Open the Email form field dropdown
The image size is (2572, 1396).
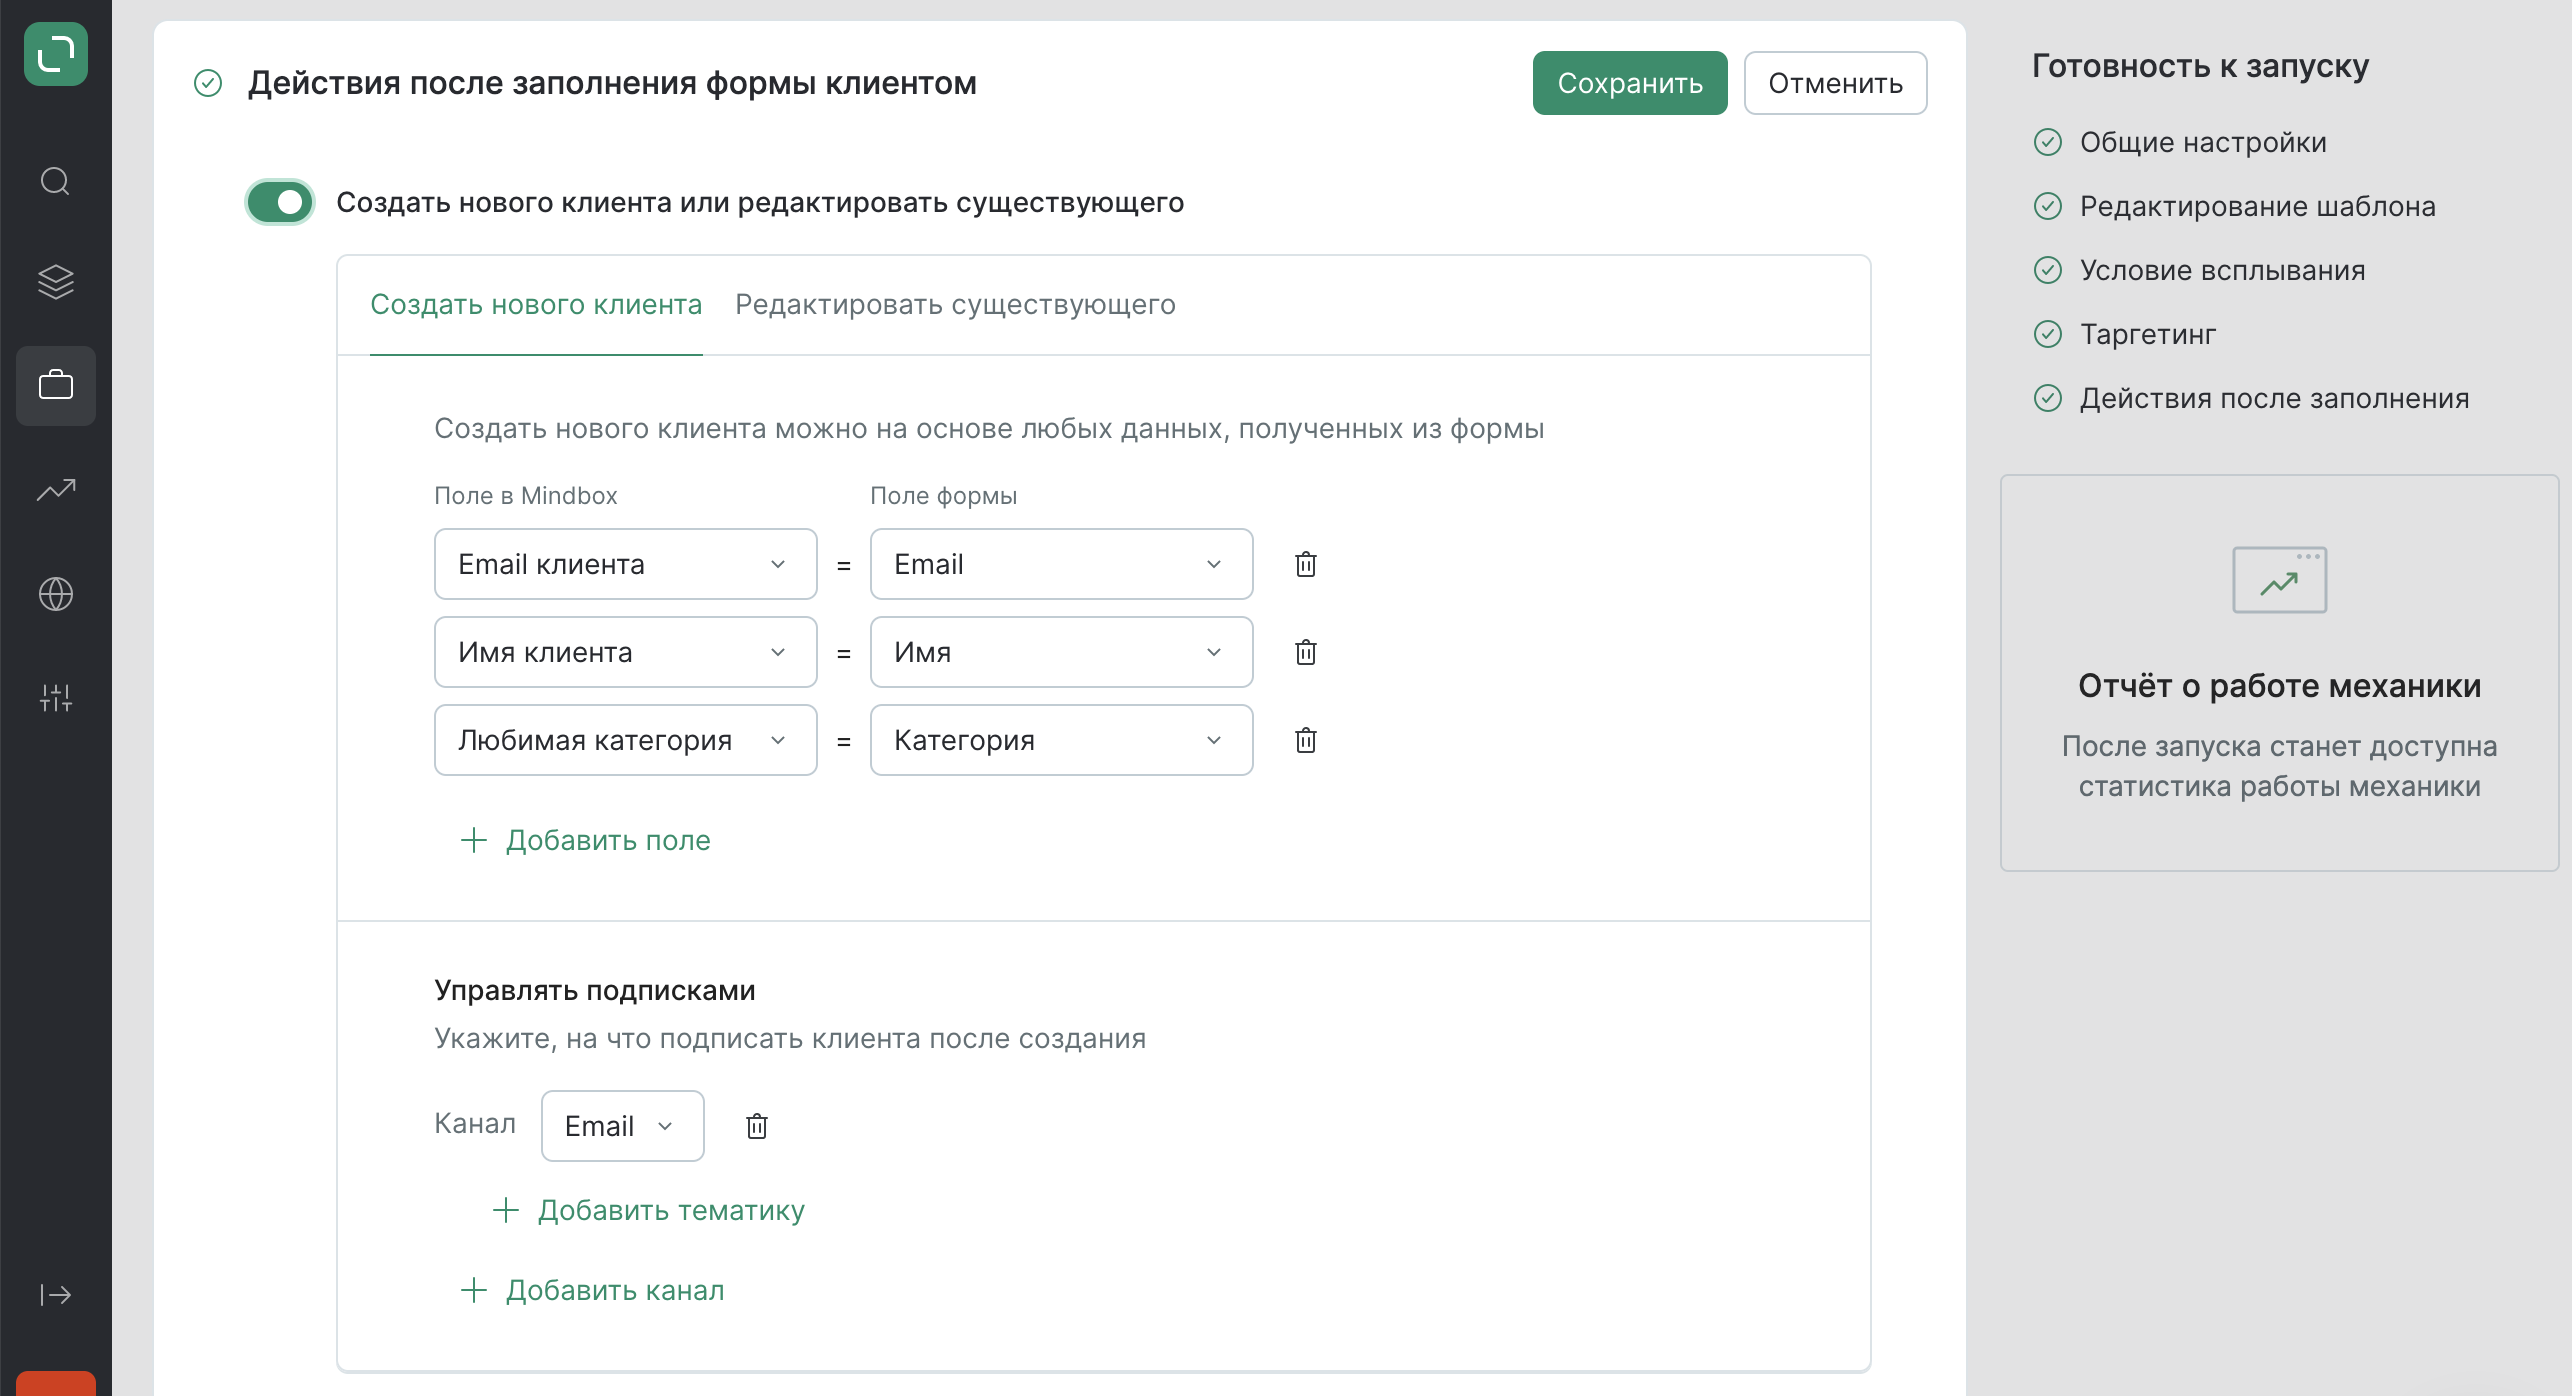pyautogui.click(x=1062, y=564)
